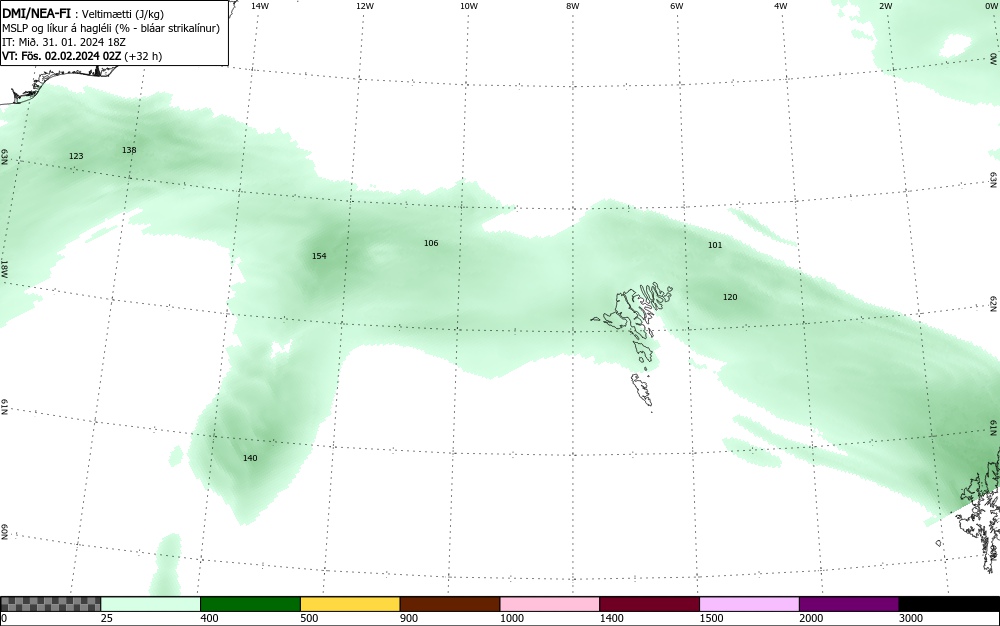The width and height of the screenshot is (1000, 626).
Task: Click the light green 25 legend swatch
Action: coord(151,604)
